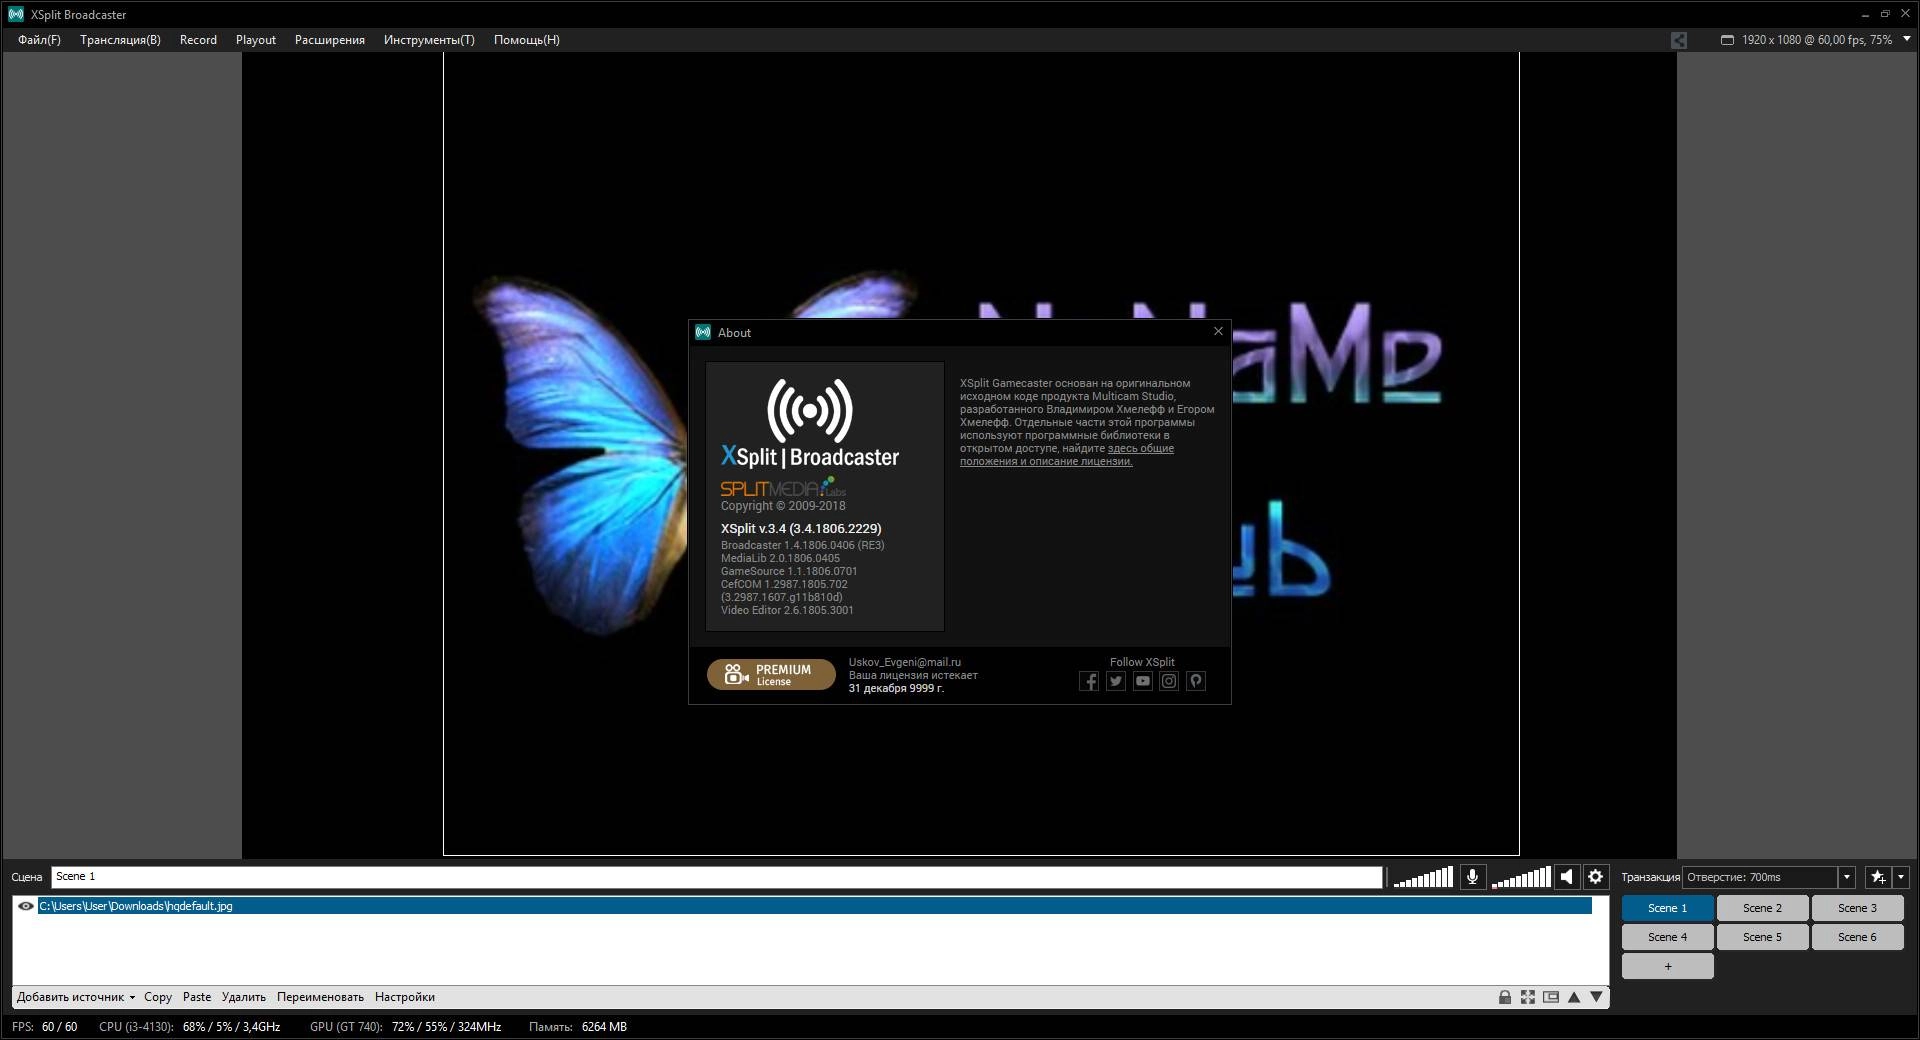The height and width of the screenshot is (1040, 1920).
Task: Click XSplit Broadcaster logo in About
Action: pos(810,424)
